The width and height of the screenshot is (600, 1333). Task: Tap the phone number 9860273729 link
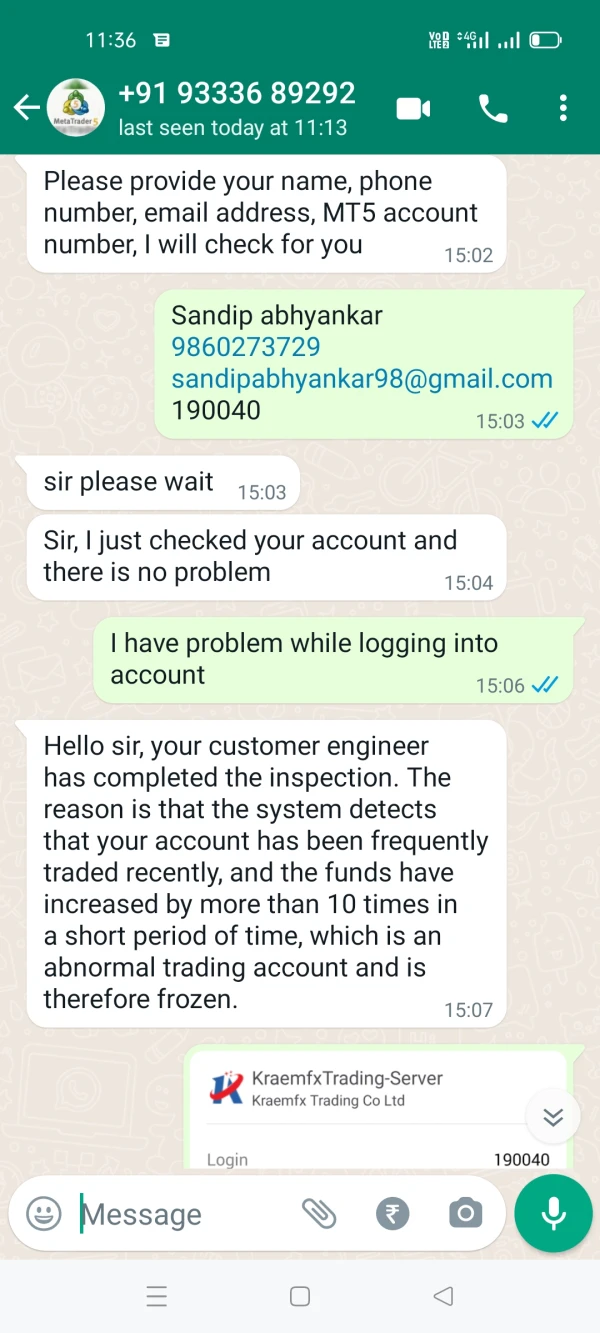point(246,347)
